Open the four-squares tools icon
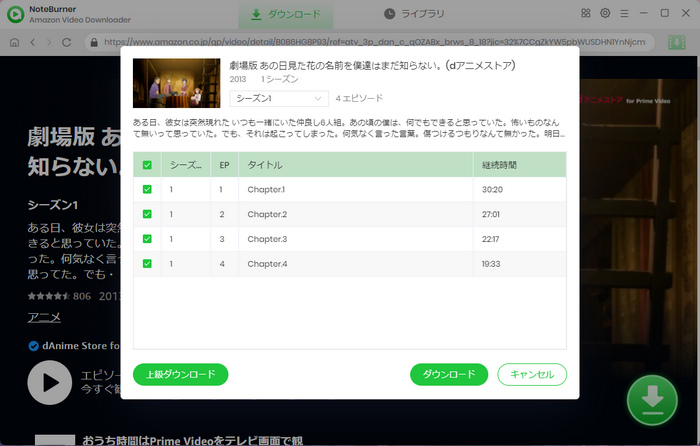Screen dimensions: 700x446 (586, 13)
